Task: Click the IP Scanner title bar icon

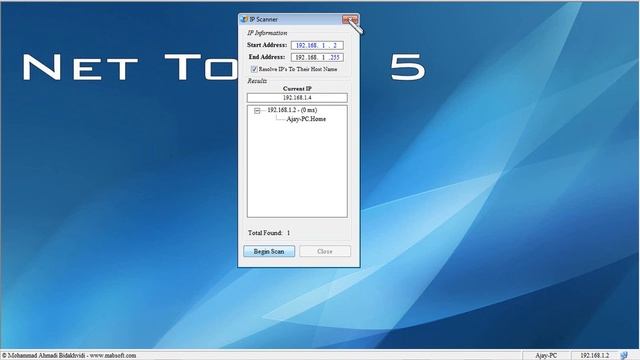Action: click(x=244, y=19)
